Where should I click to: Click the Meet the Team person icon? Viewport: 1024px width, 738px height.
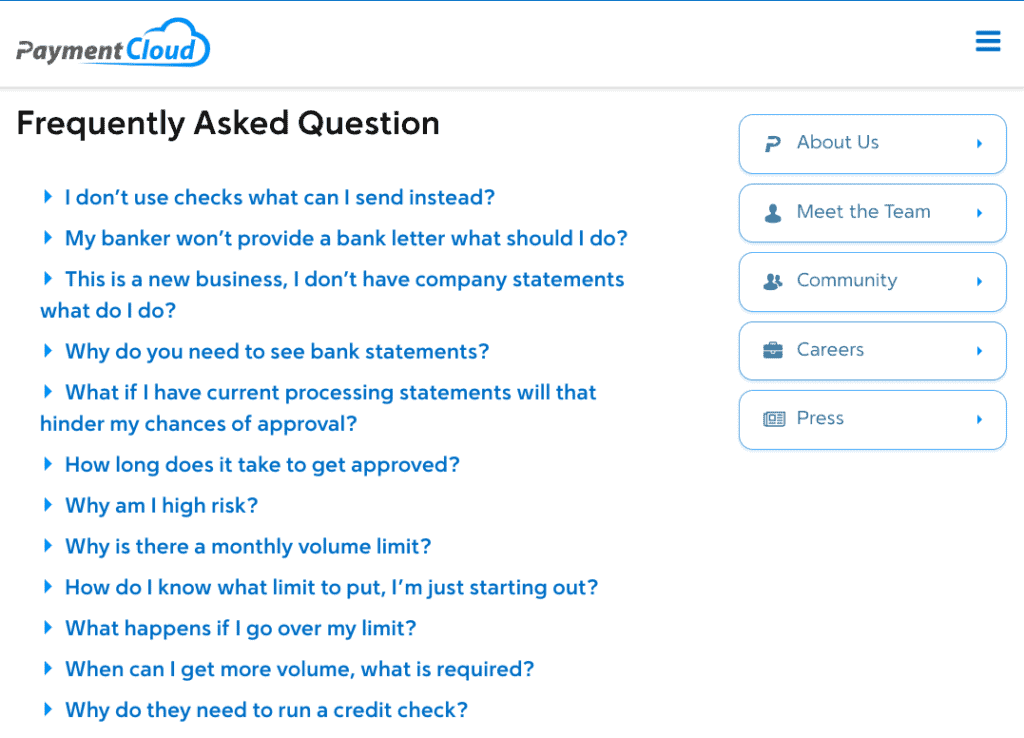[772, 213]
